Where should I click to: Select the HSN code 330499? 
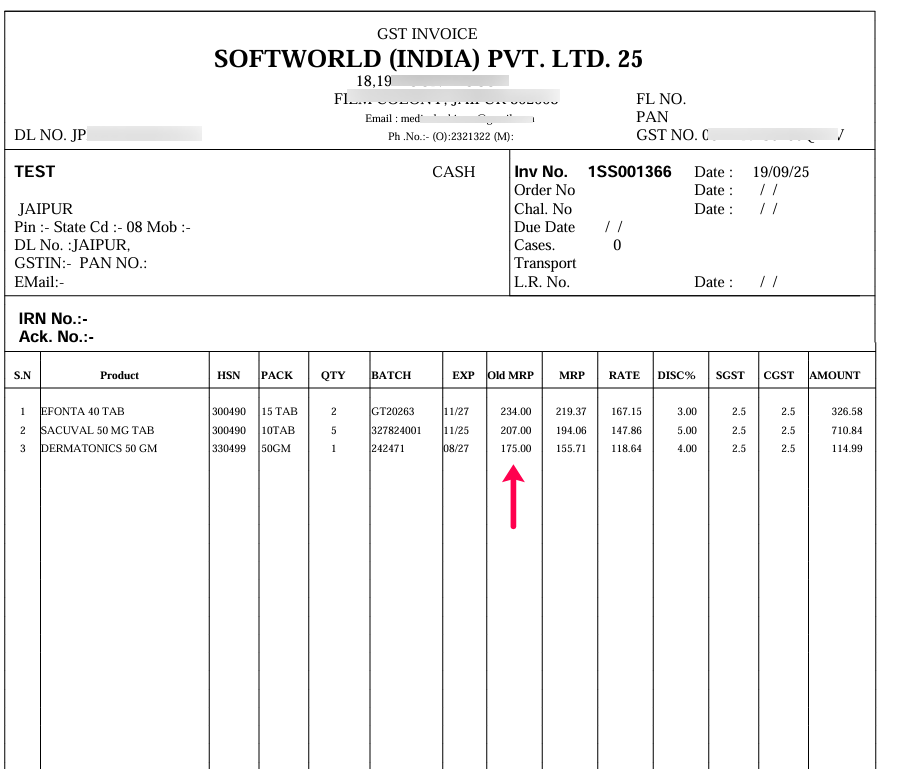coord(227,448)
